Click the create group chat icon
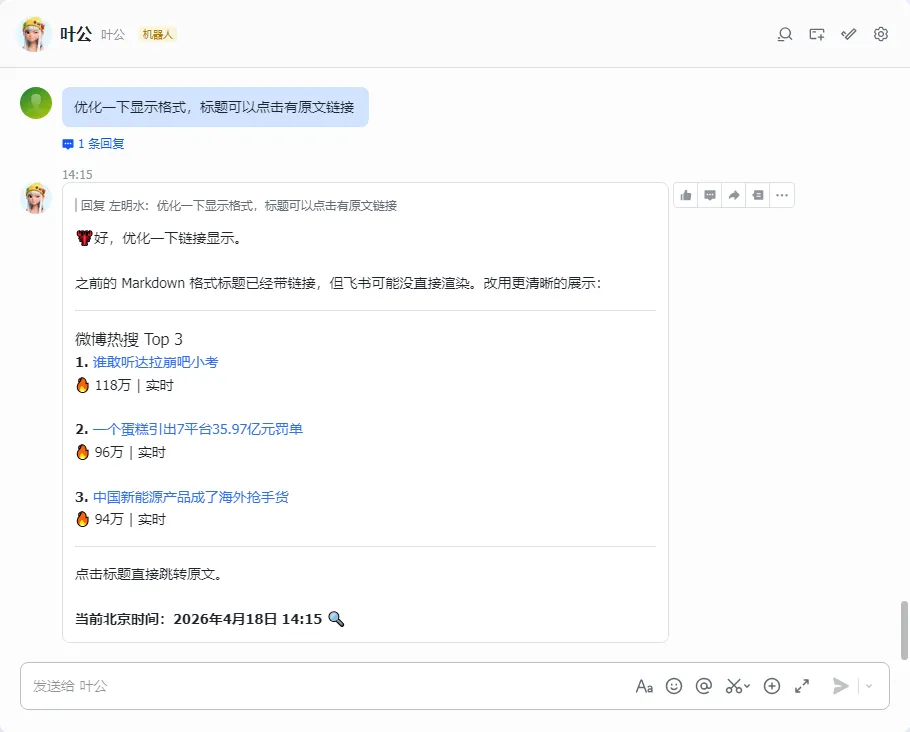Screen dimensions: 910x732 point(817,34)
